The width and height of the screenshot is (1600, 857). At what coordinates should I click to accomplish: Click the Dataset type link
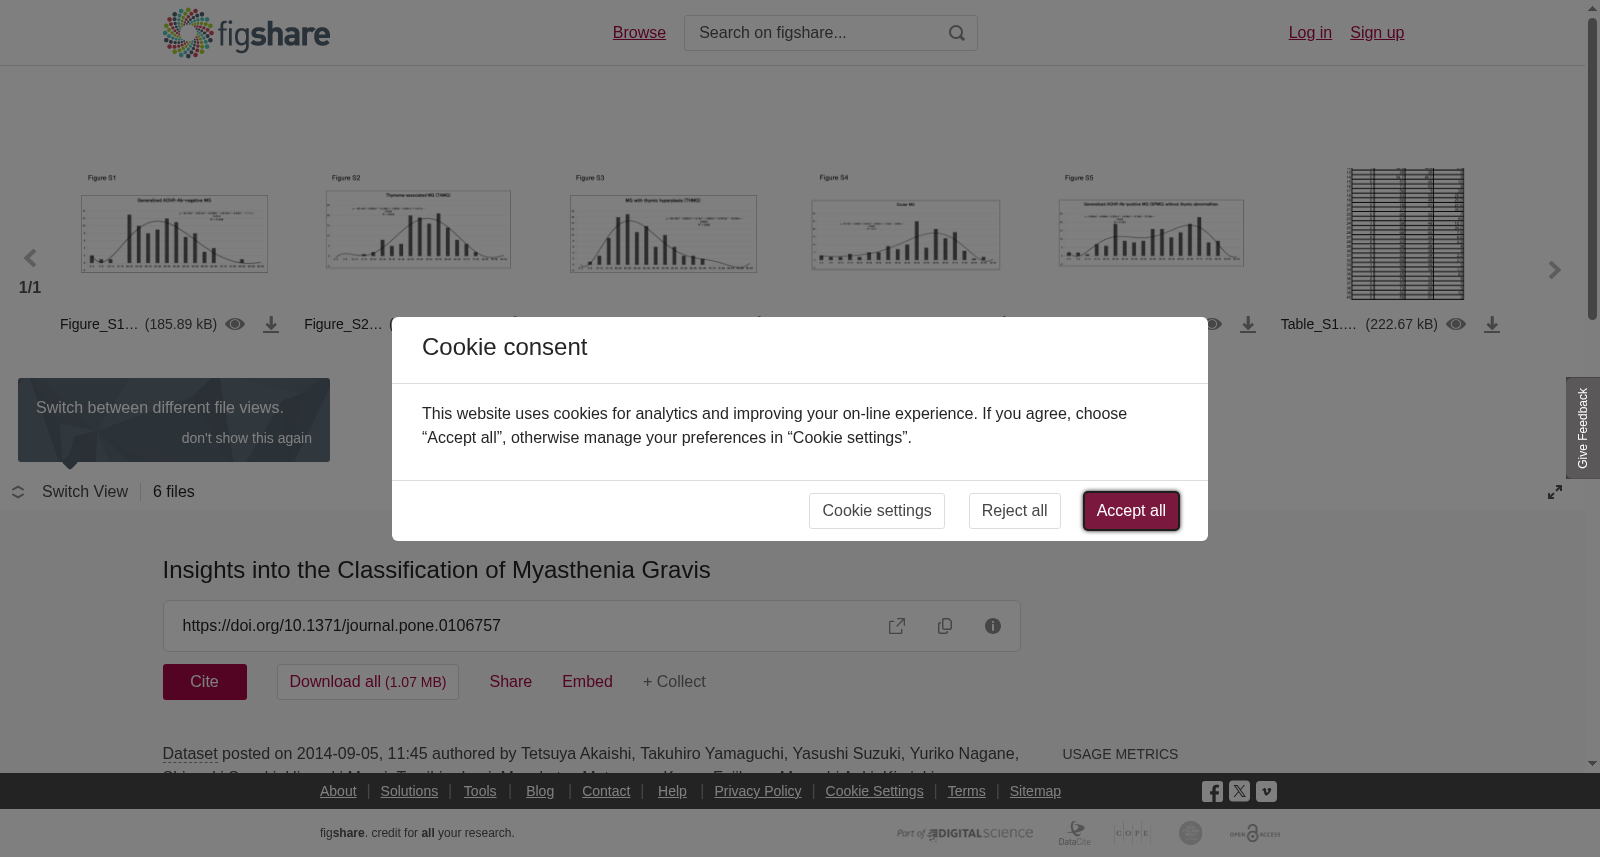coord(190,754)
